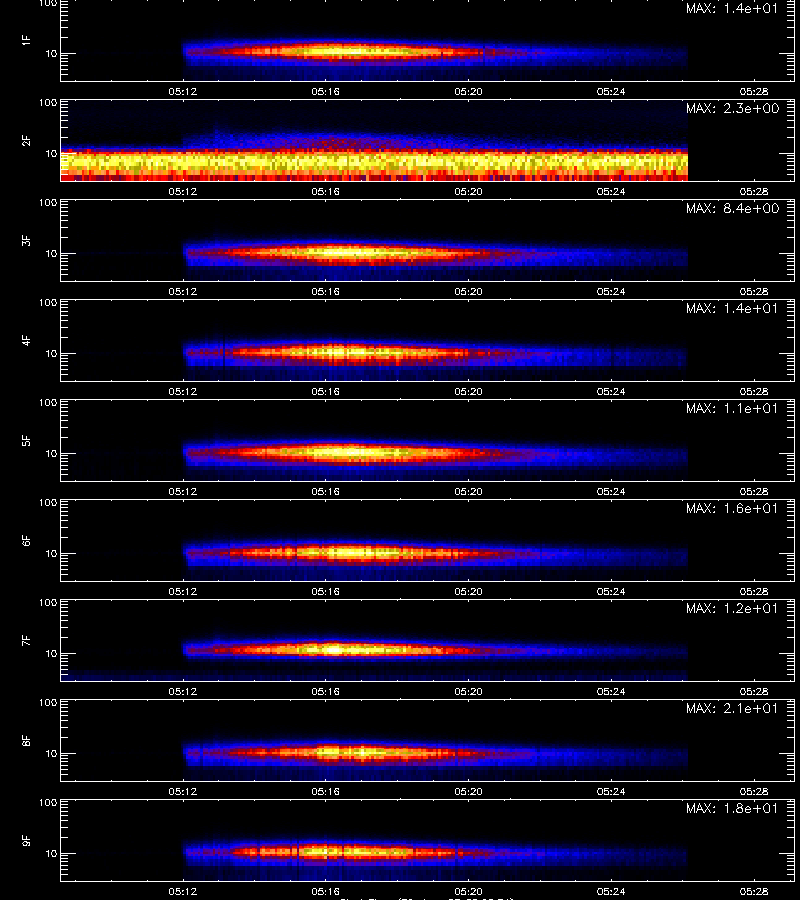Select the 'MAX: 1.2e+01' readout
800x900 pixels.
(x=732, y=608)
